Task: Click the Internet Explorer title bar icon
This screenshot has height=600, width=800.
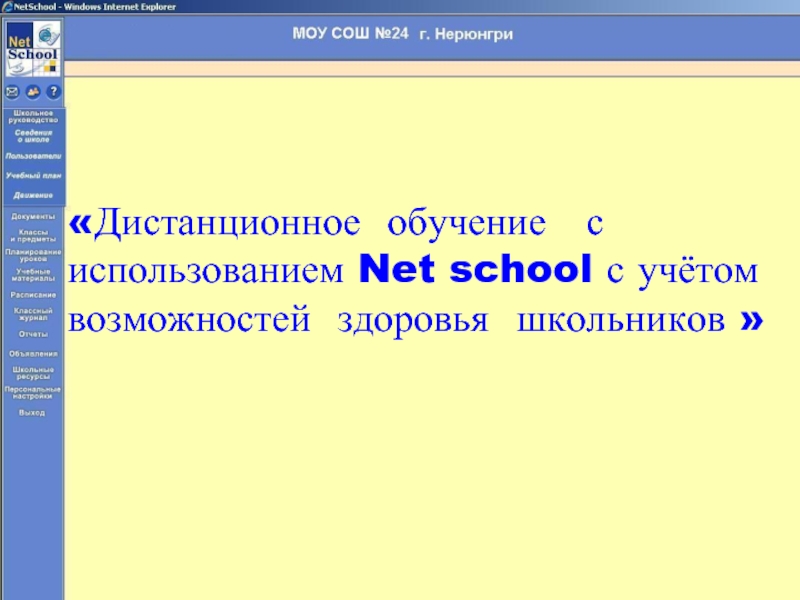Action: pyautogui.click(x=7, y=7)
